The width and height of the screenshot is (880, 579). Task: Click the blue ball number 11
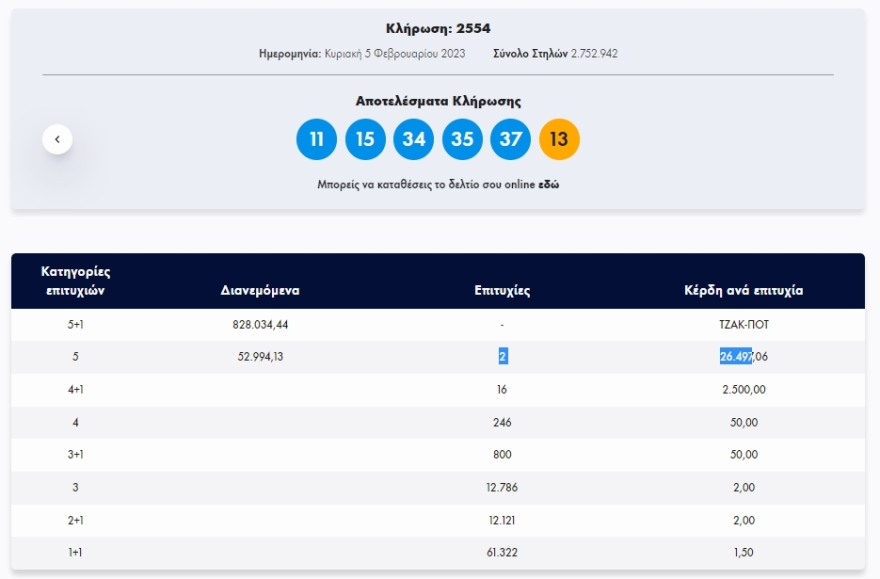[317, 139]
